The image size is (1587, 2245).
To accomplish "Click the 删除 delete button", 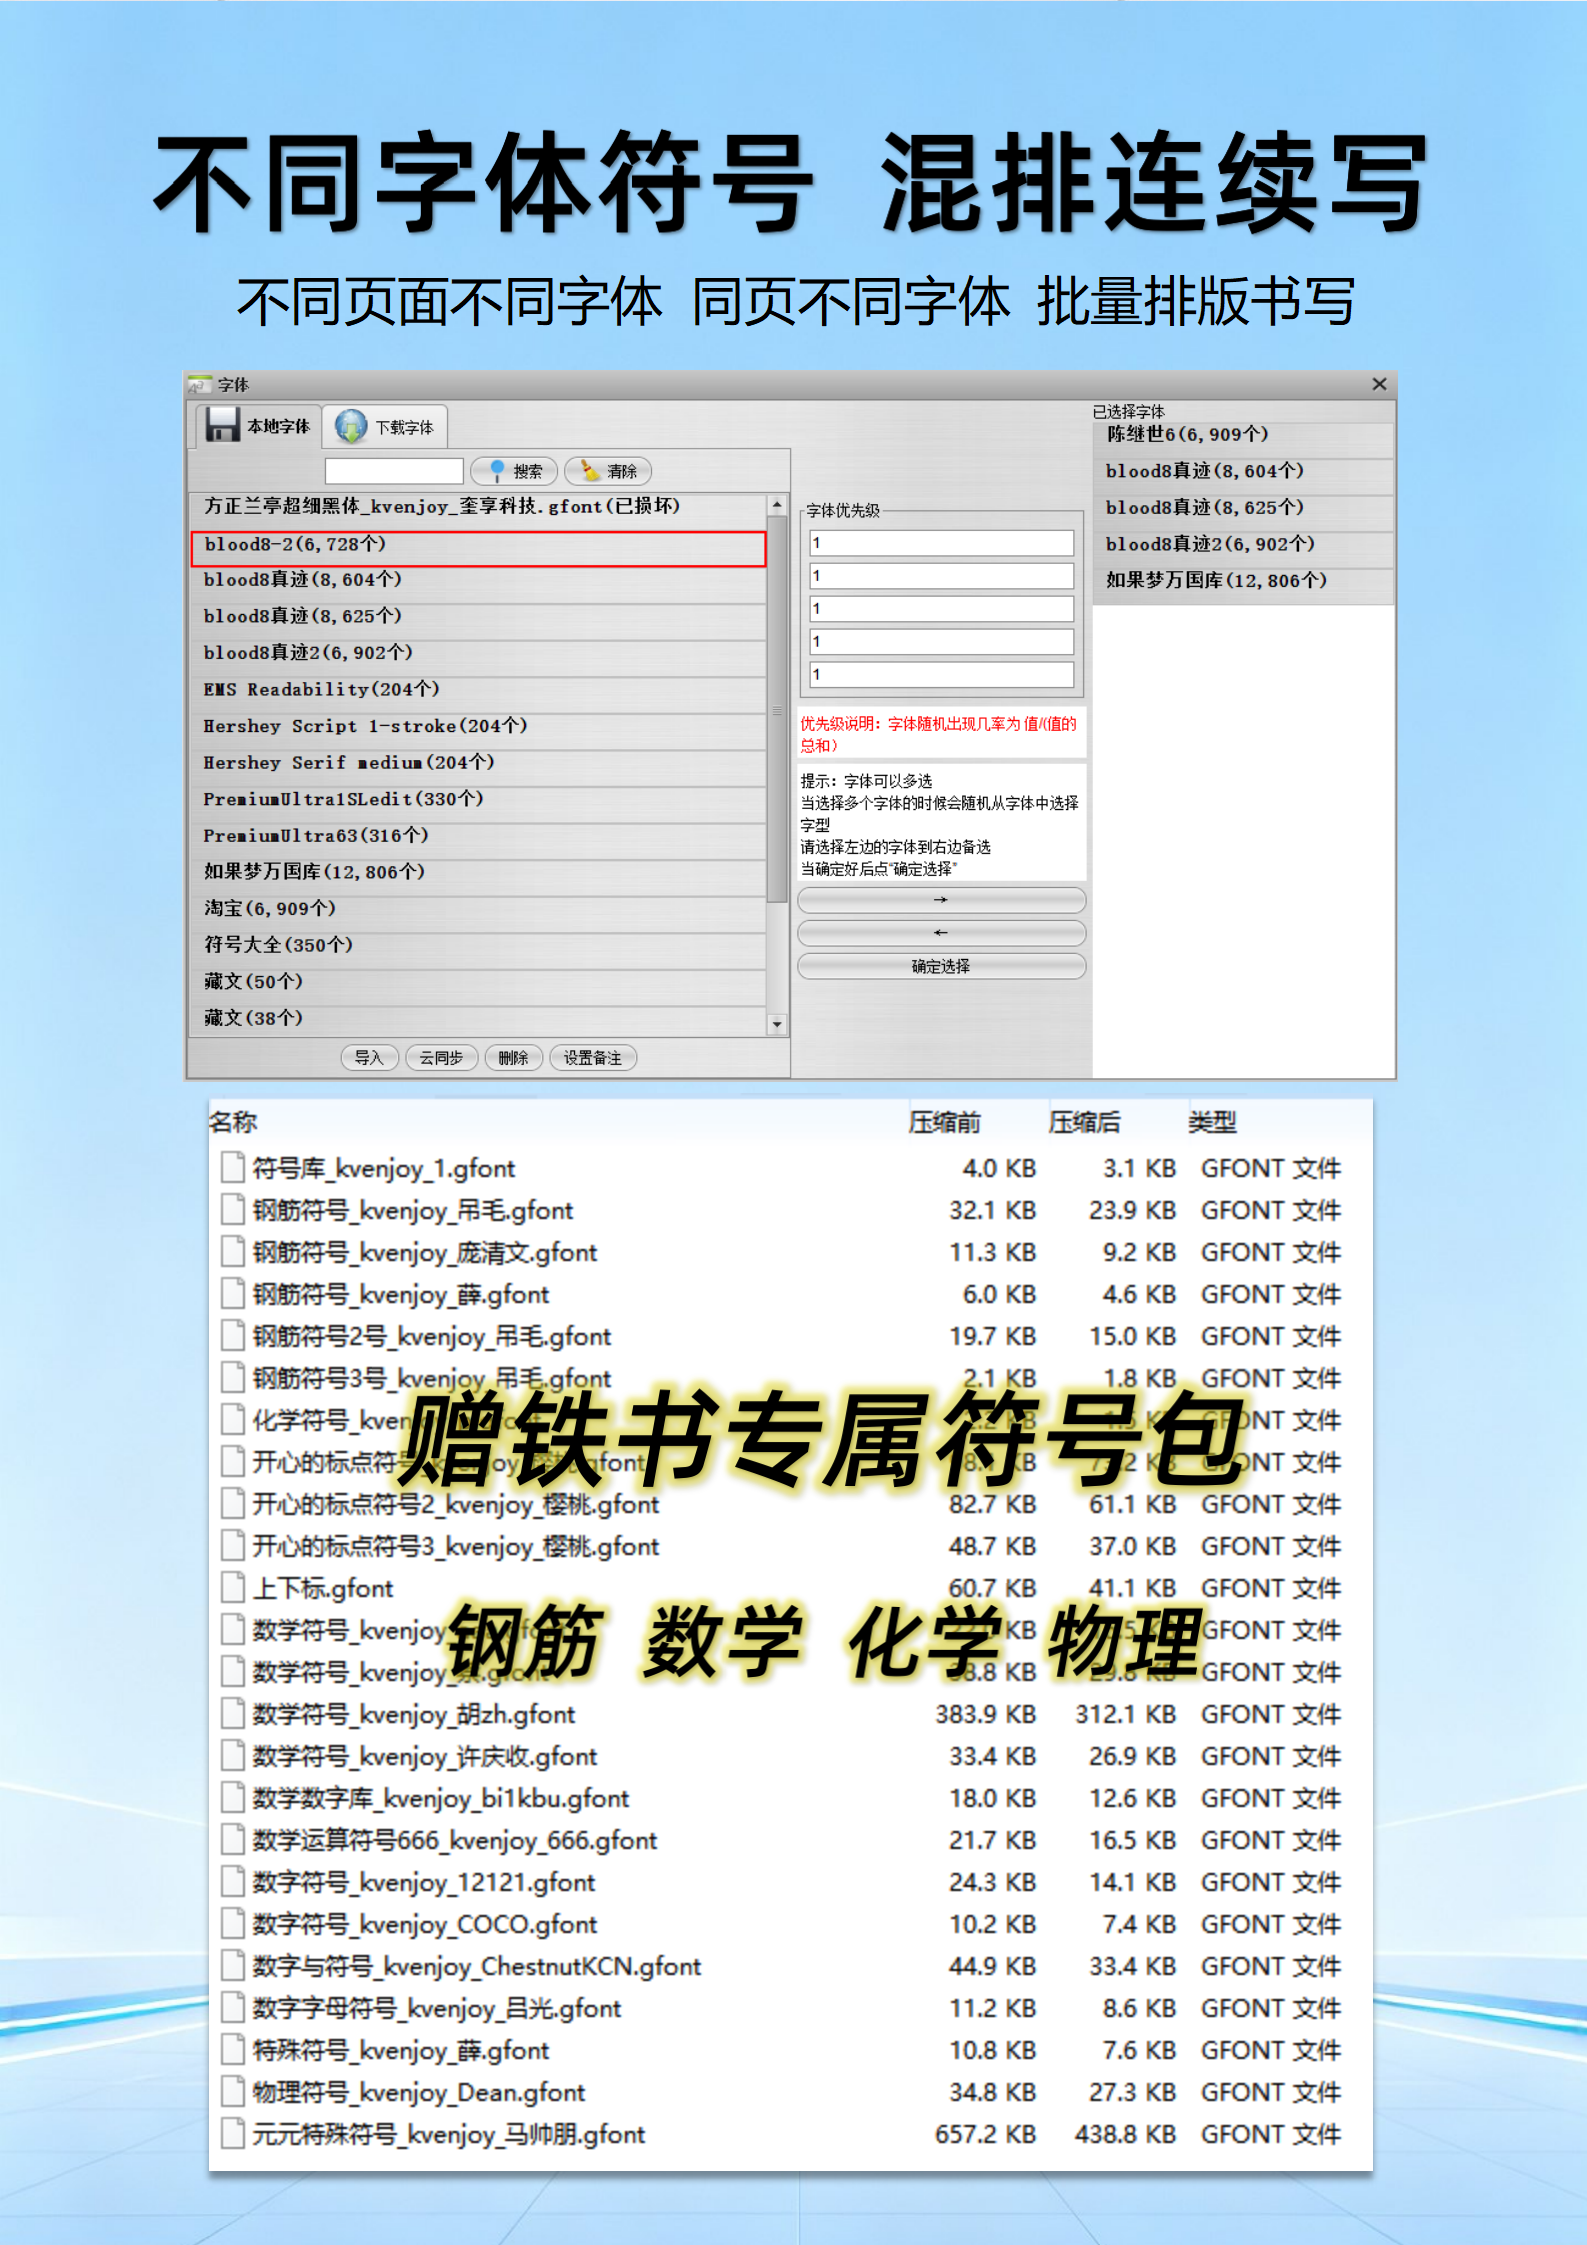I will pos(513,1058).
